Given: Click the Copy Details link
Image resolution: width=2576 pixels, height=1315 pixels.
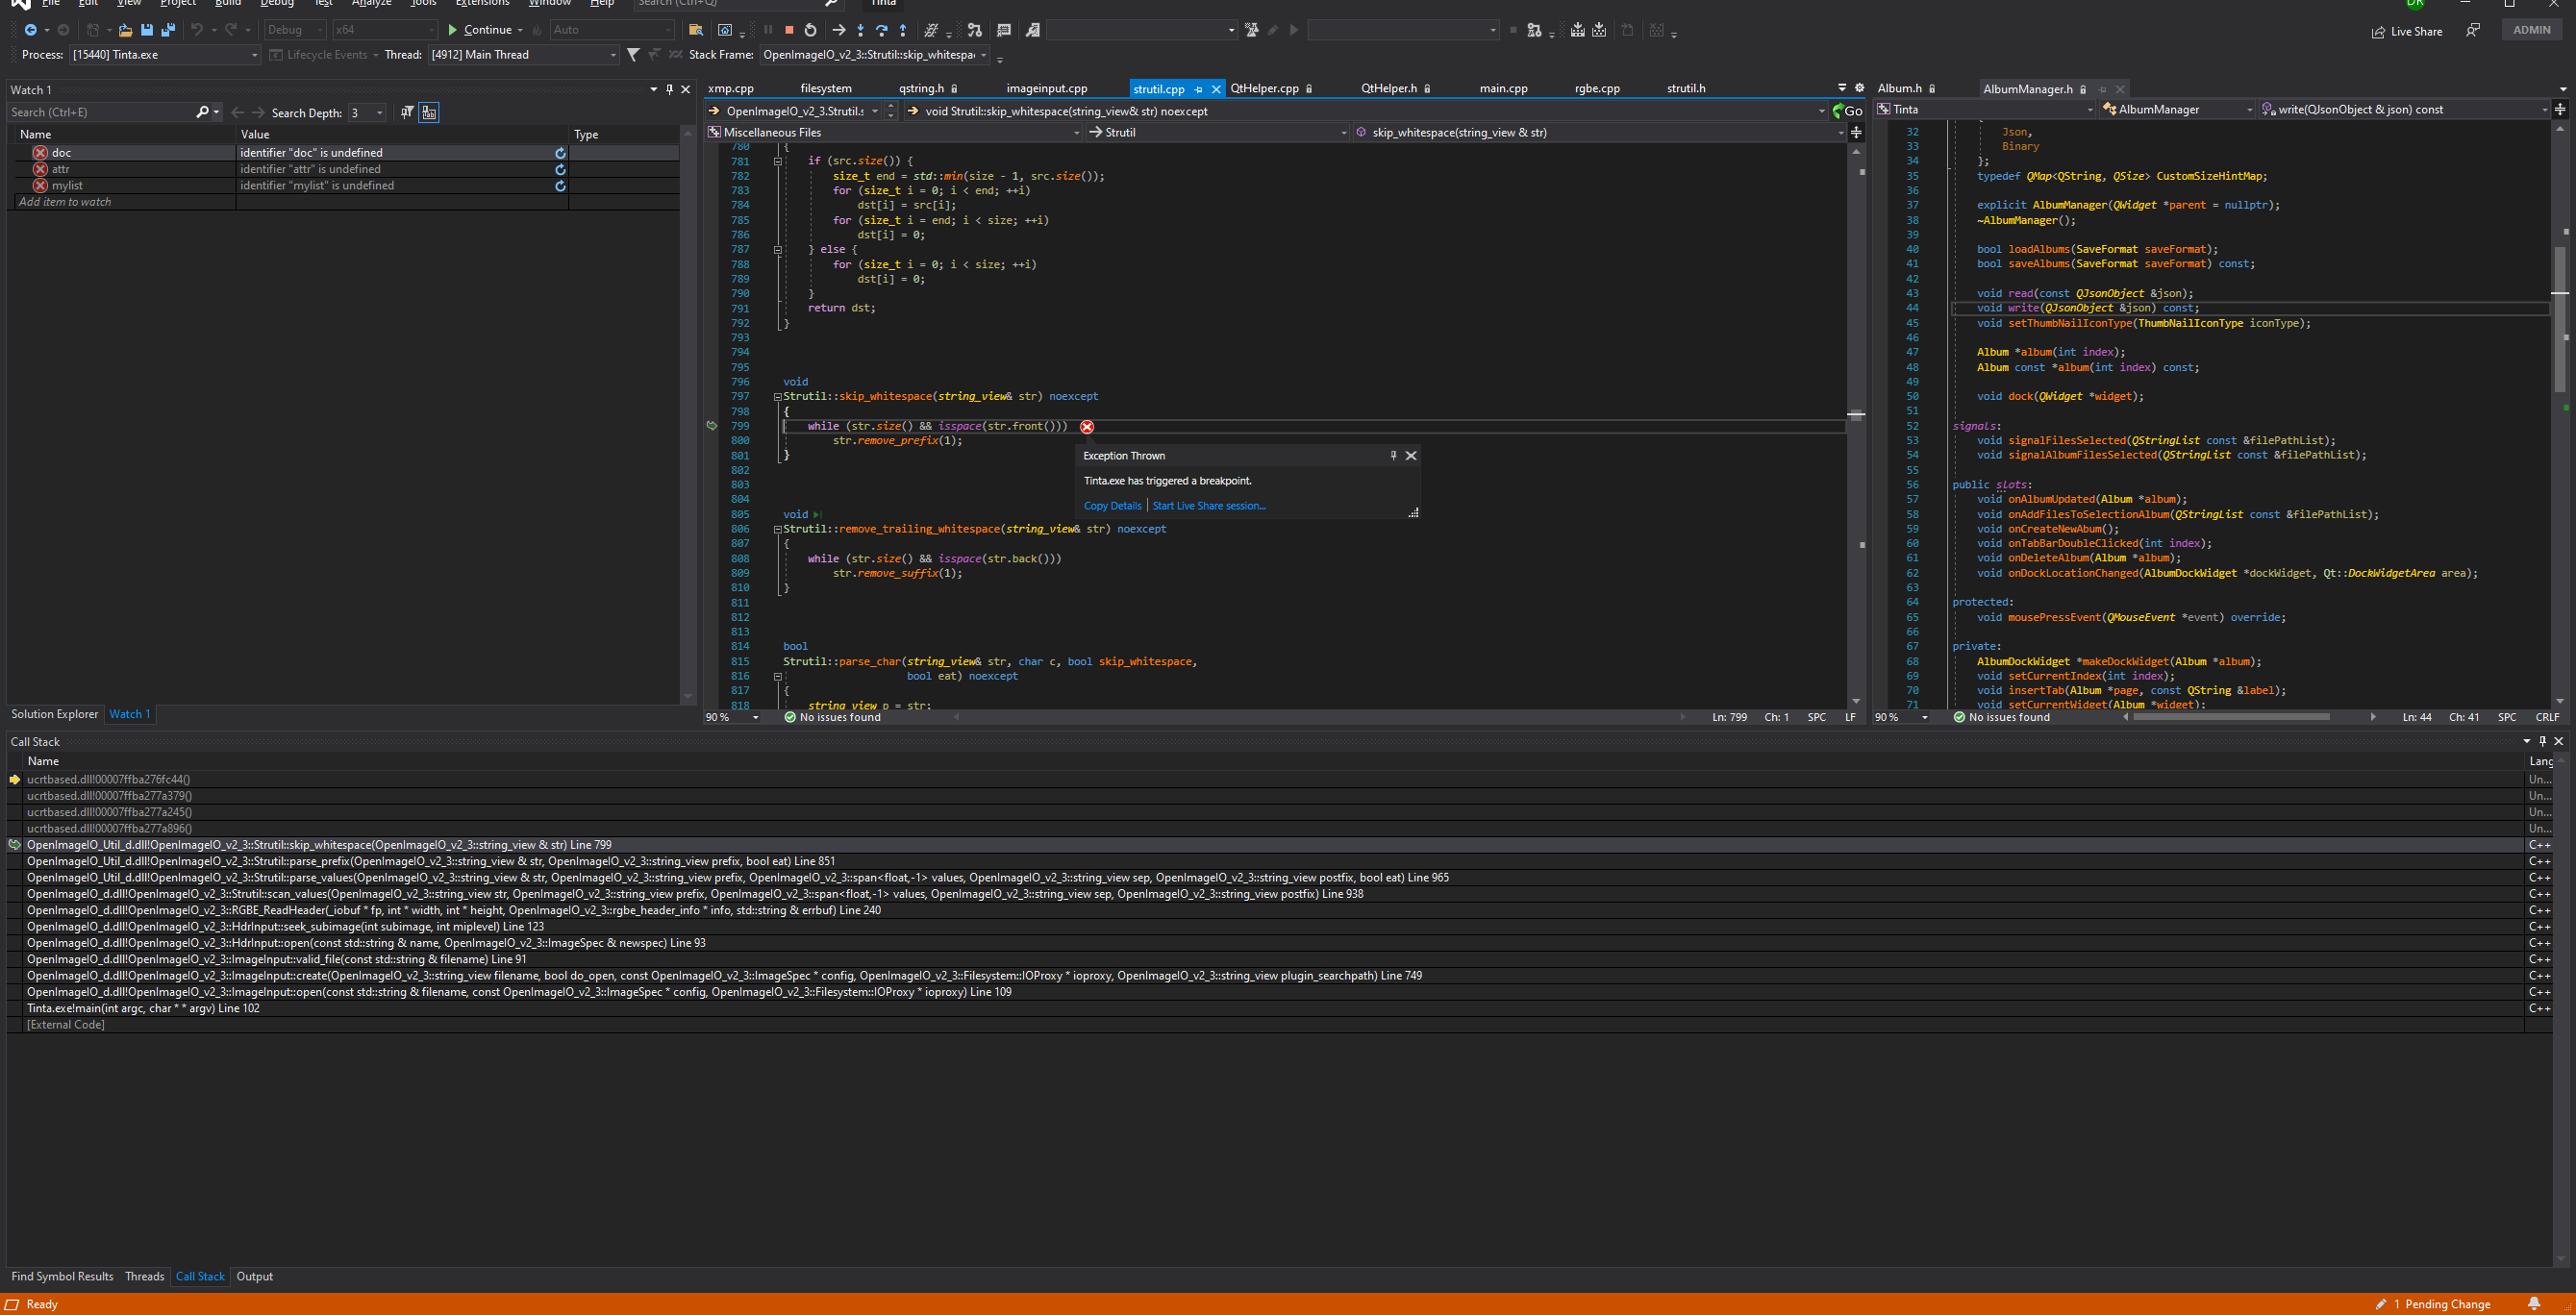Looking at the screenshot, I should pos(1111,506).
